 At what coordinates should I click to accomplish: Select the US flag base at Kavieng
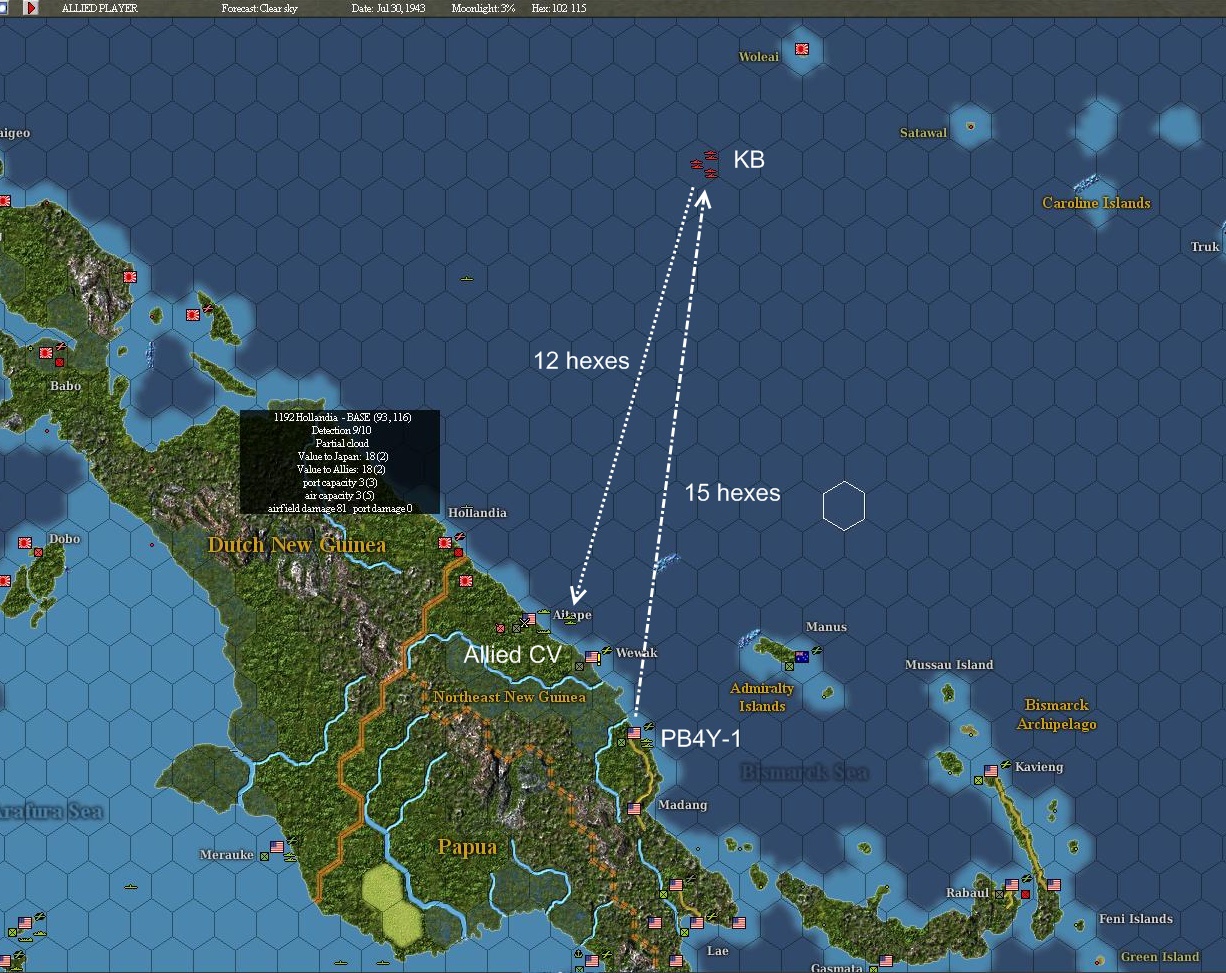991,771
